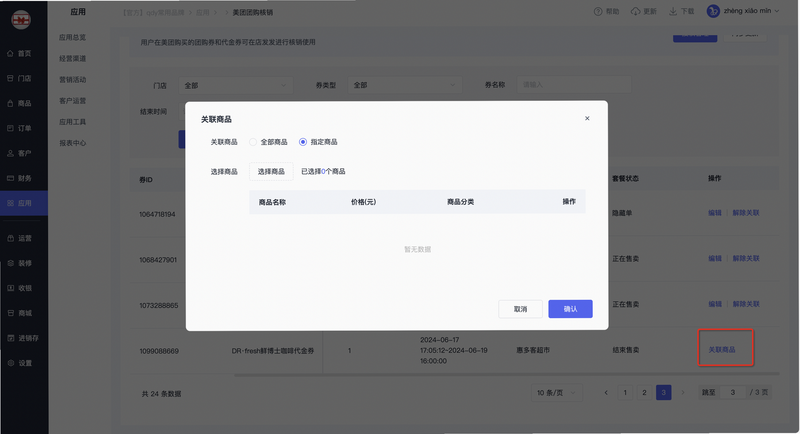
Task: Open 门店 stores in the left sidebar
Action: point(19,79)
